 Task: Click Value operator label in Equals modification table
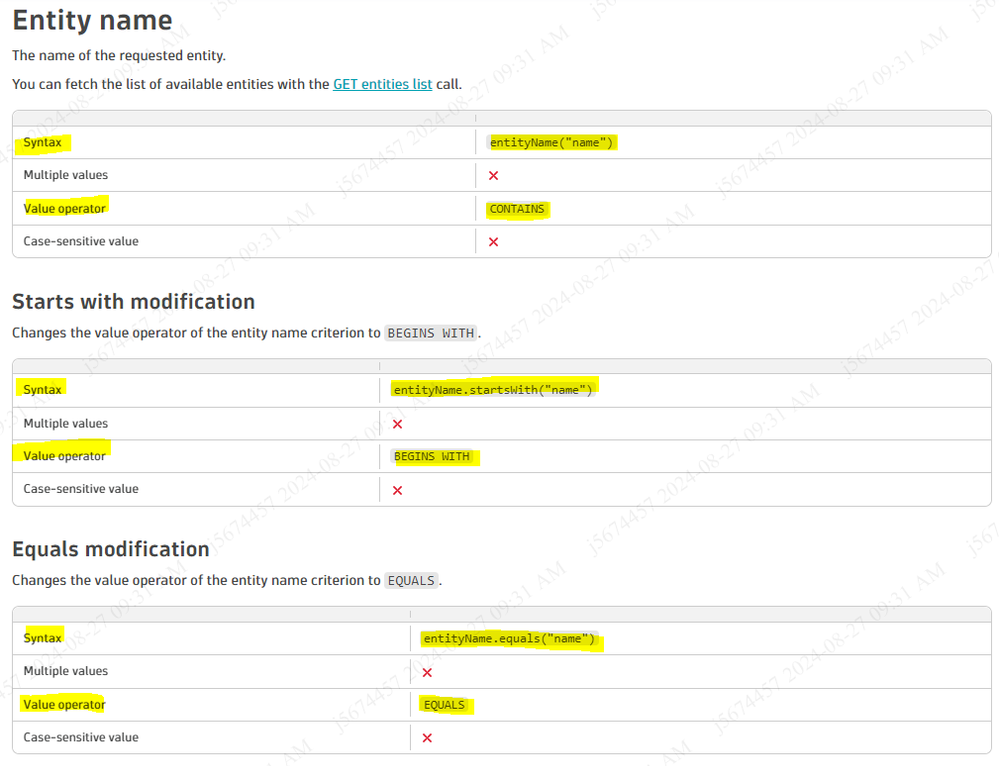point(64,705)
